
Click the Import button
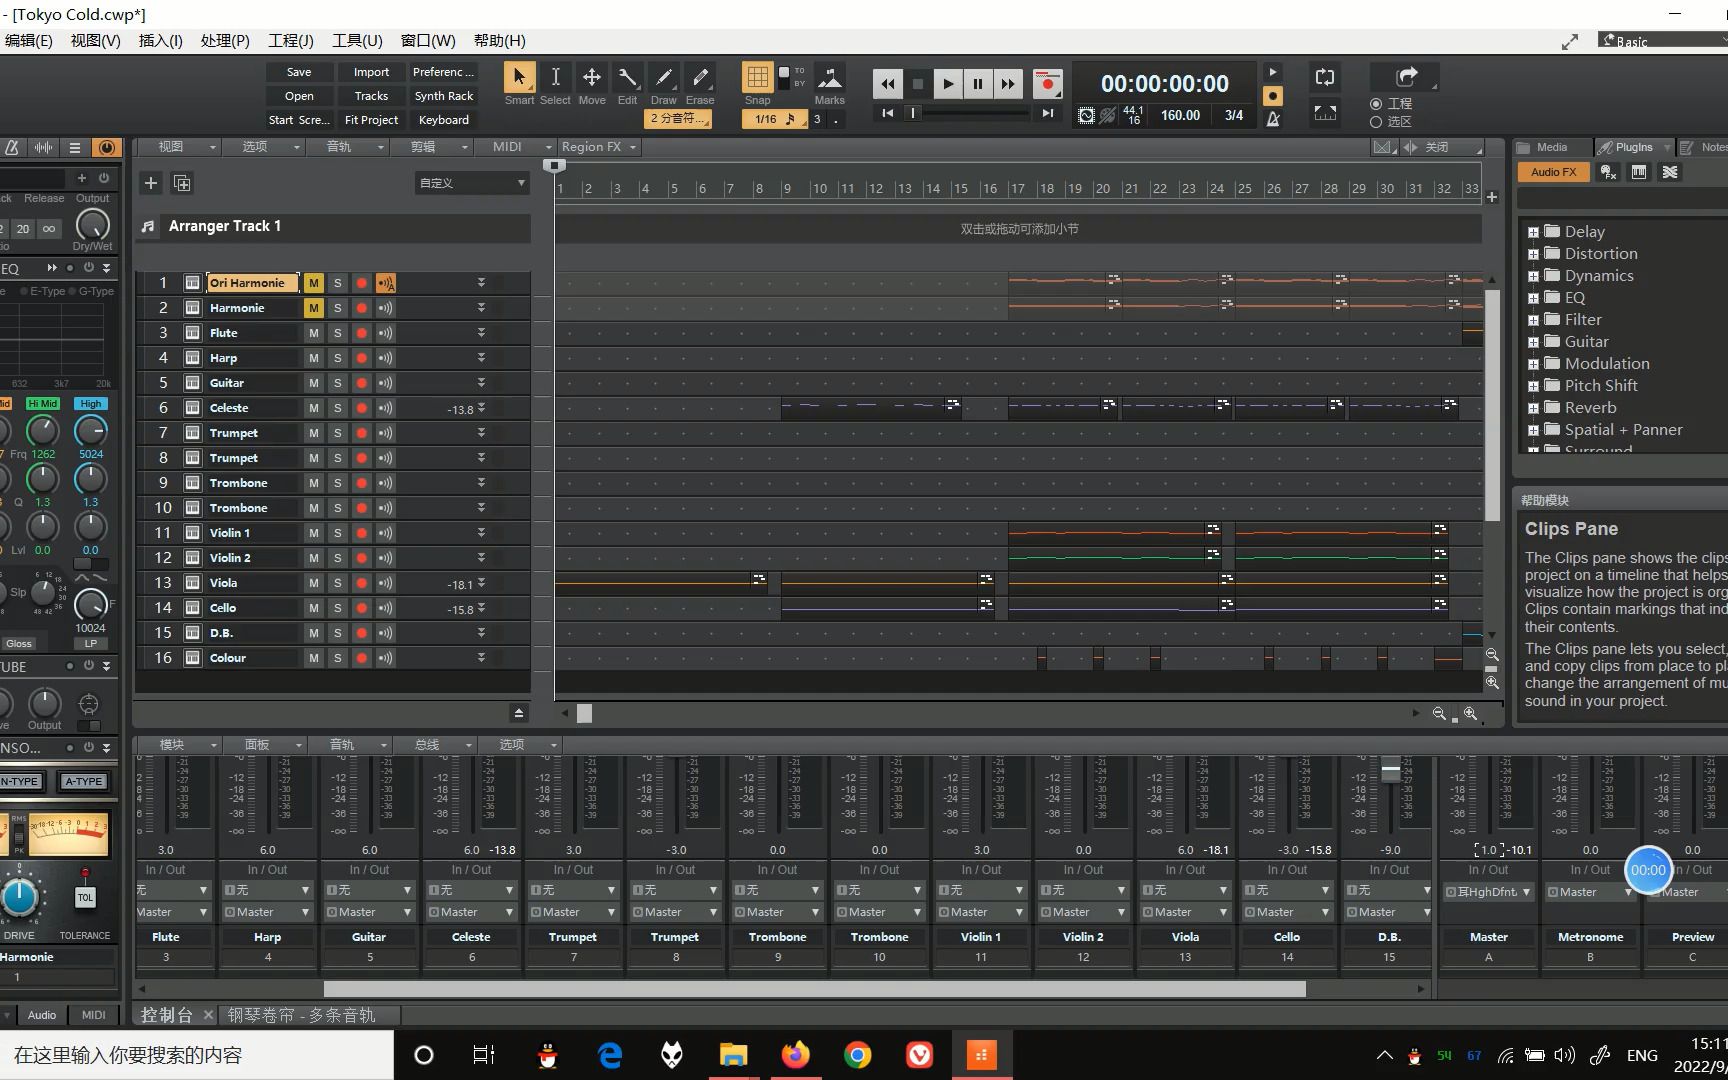click(x=371, y=72)
